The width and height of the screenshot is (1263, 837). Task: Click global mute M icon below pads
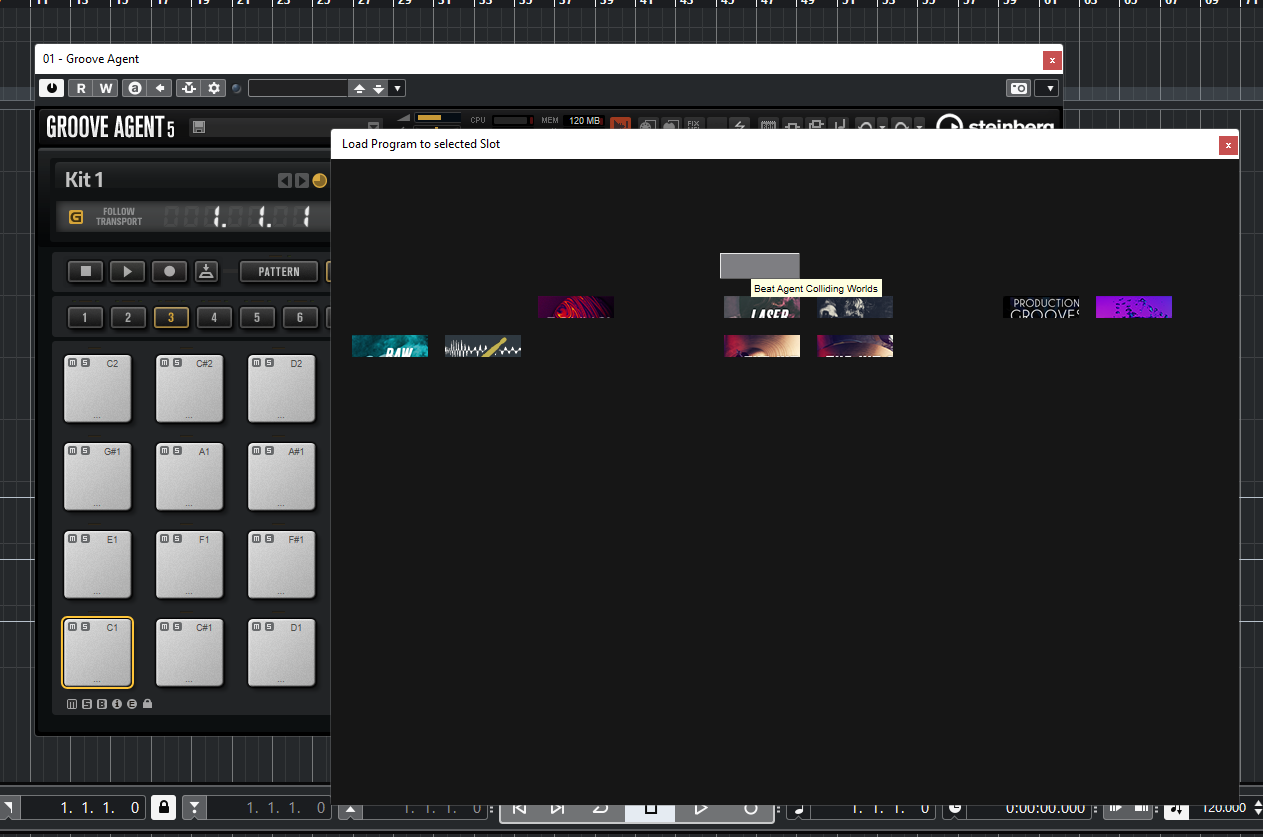(x=72, y=704)
